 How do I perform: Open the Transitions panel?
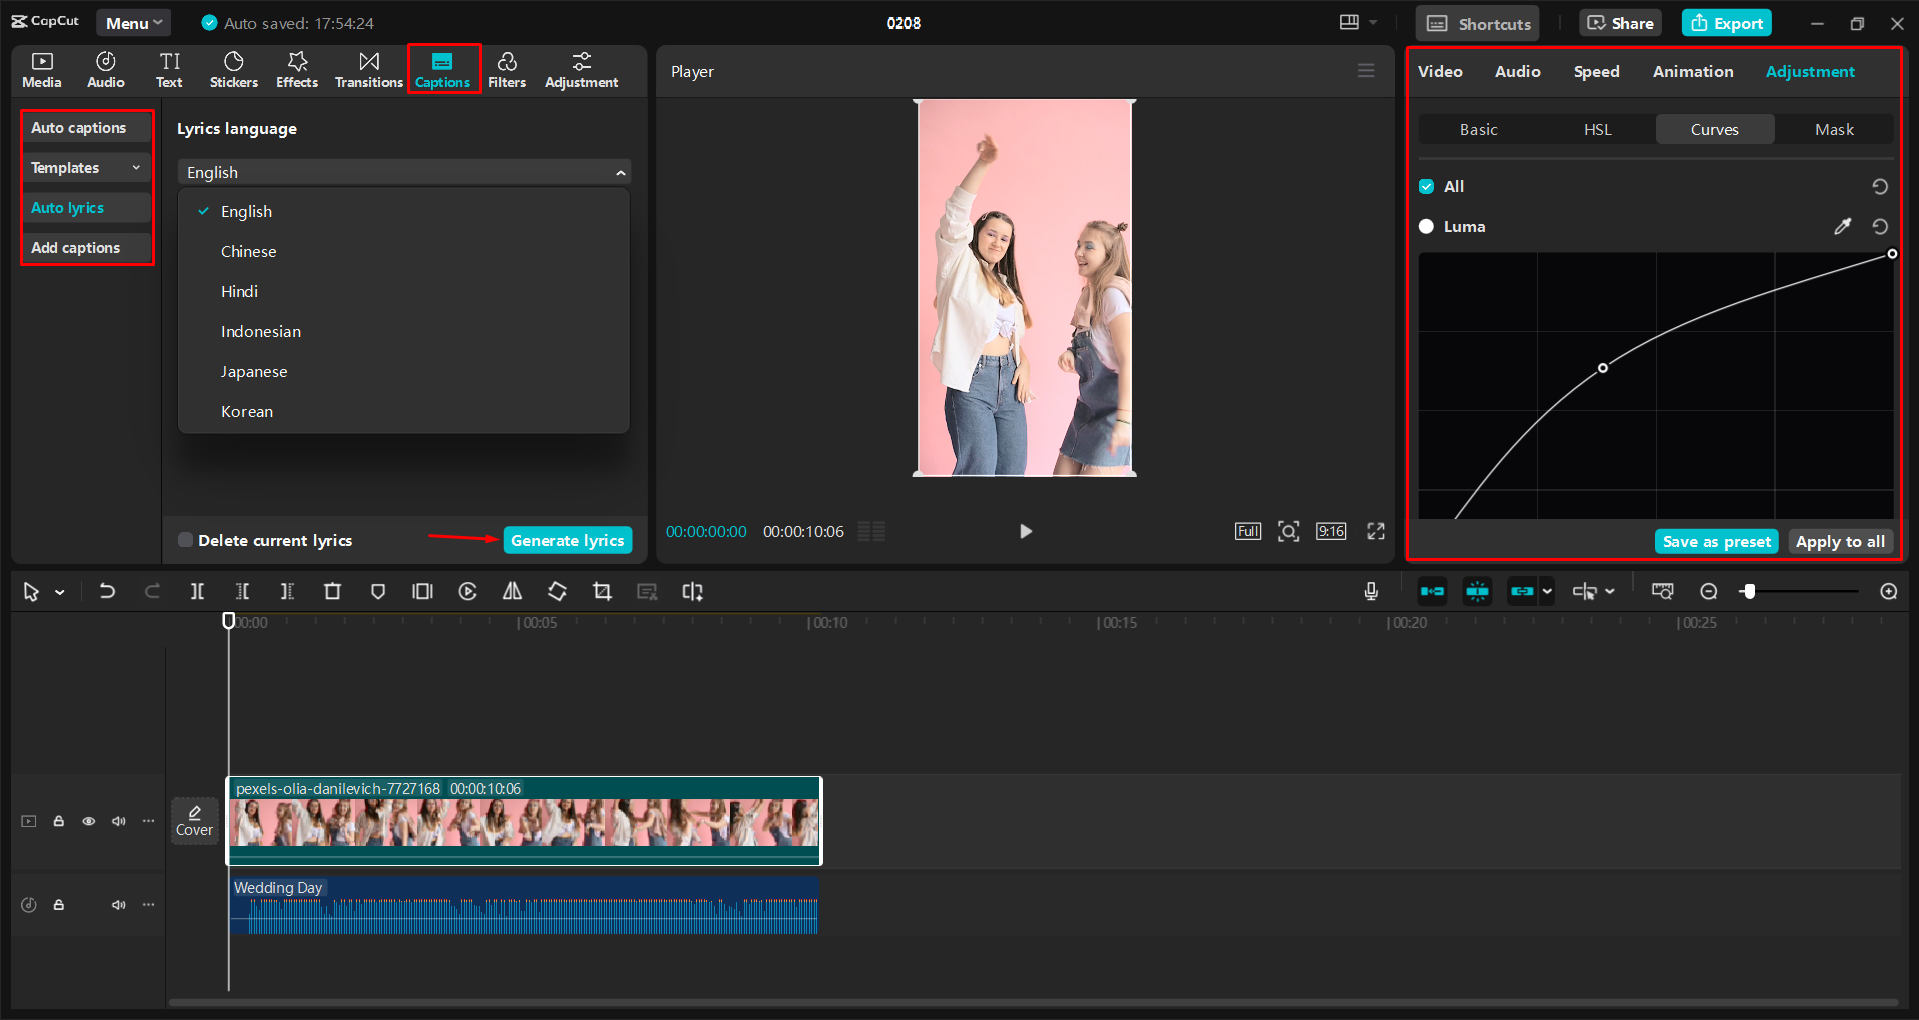point(368,69)
